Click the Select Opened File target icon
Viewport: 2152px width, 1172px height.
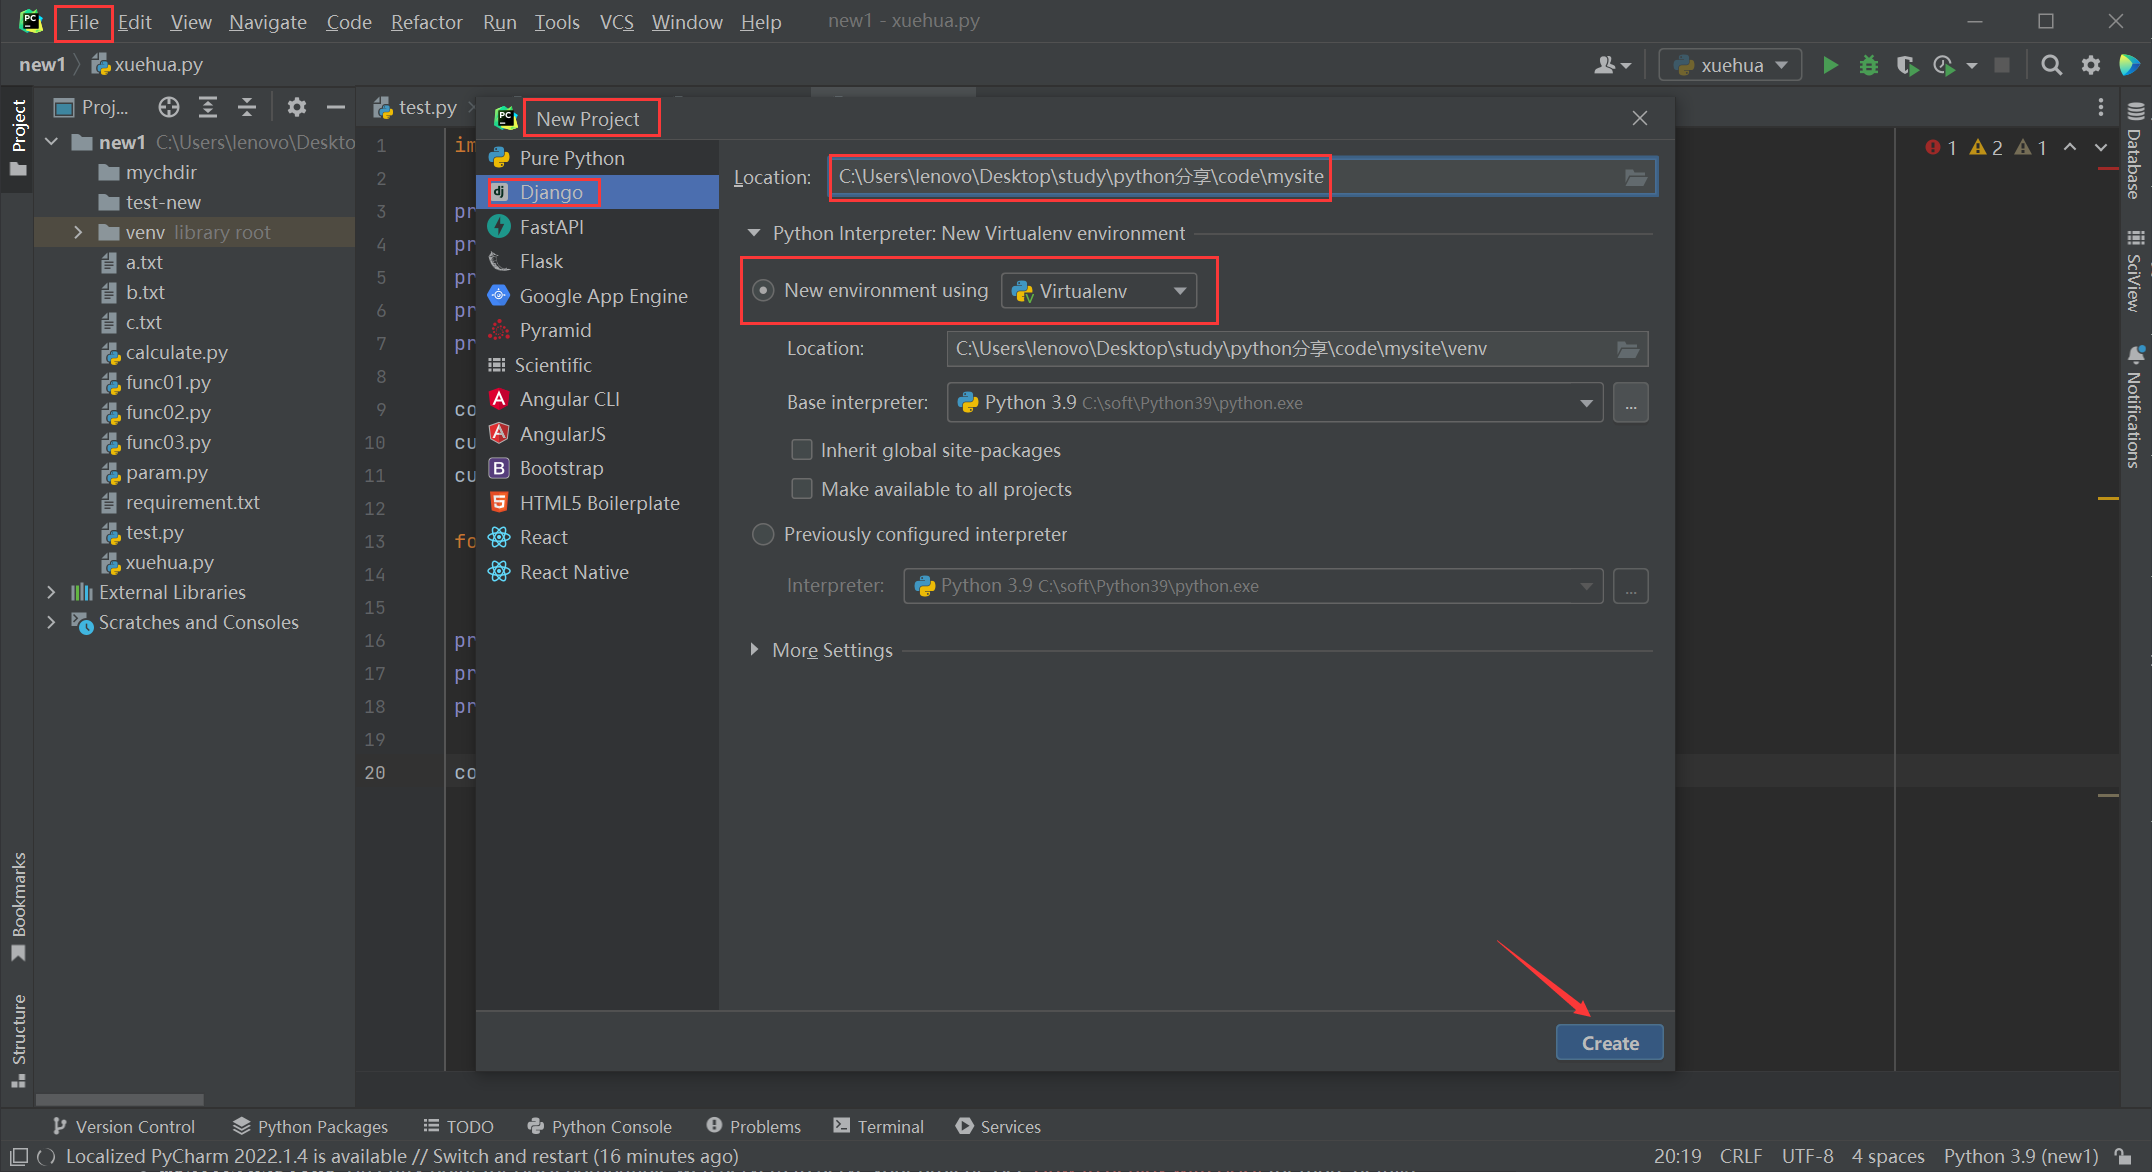[x=168, y=107]
